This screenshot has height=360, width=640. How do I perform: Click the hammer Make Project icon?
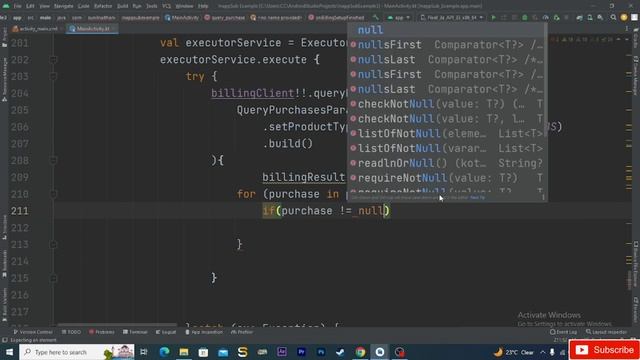(375, 18)
